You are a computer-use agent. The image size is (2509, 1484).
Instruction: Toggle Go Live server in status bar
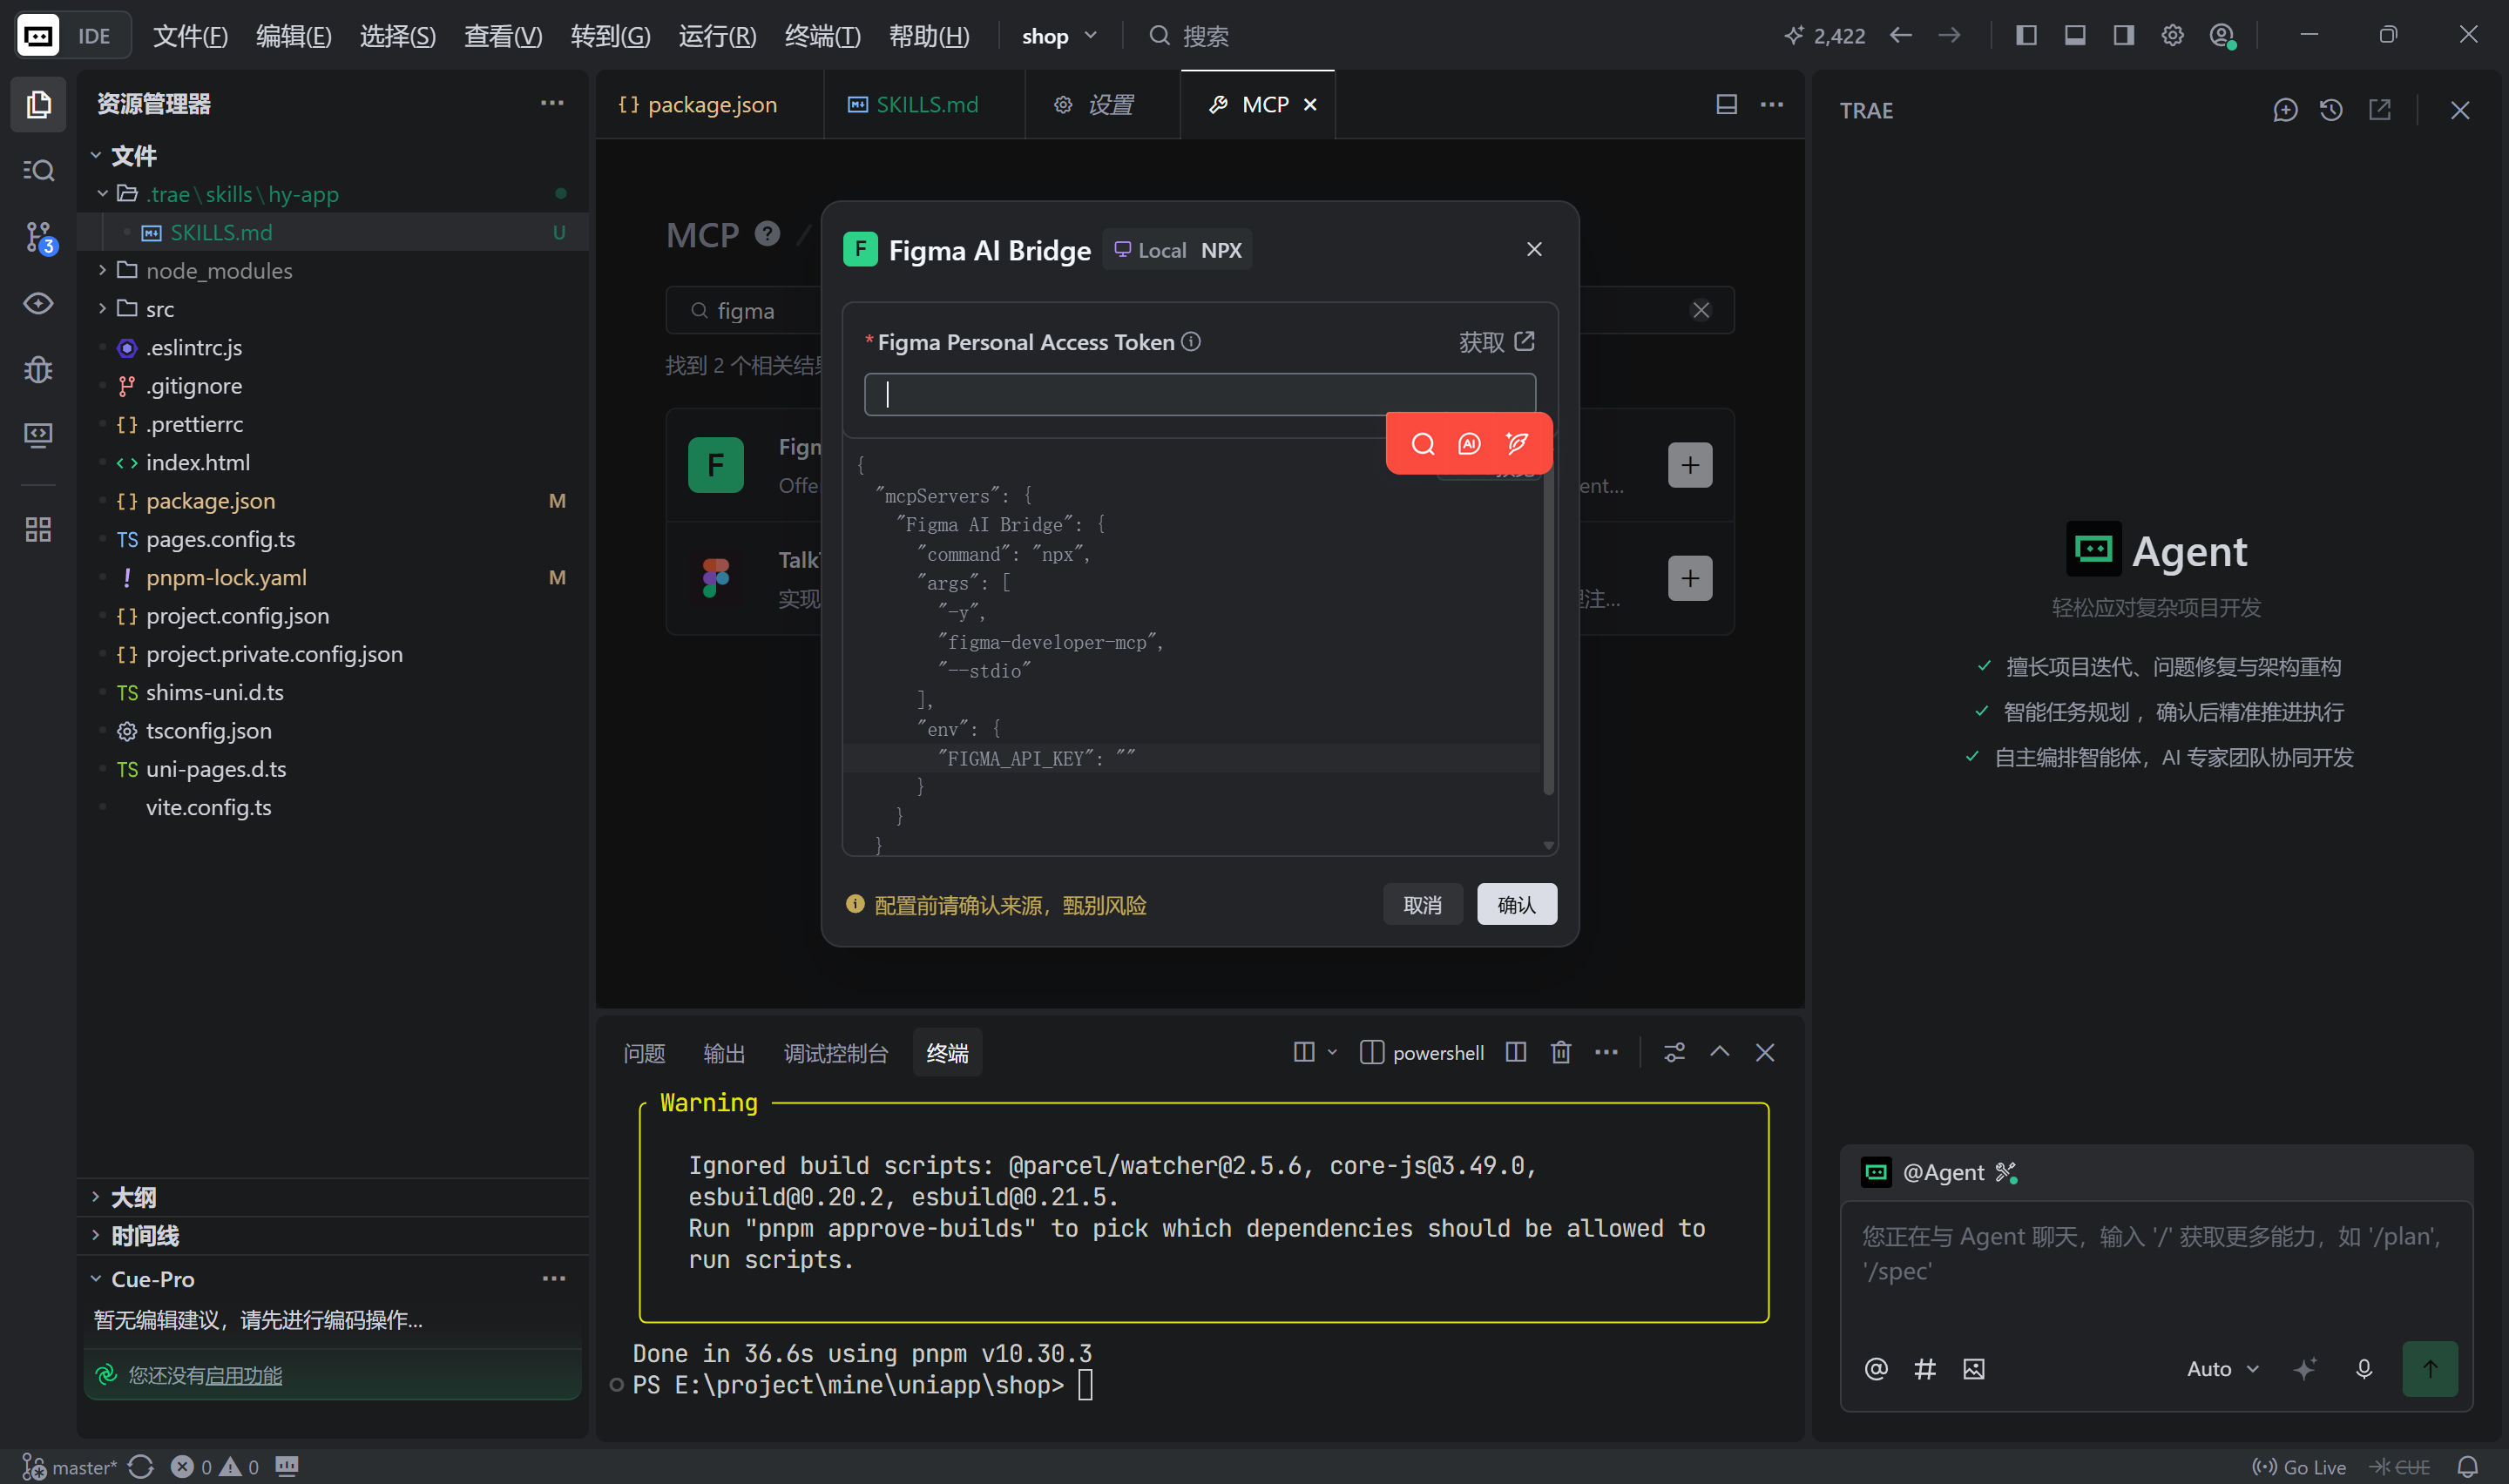[x=2299, y=1467]
